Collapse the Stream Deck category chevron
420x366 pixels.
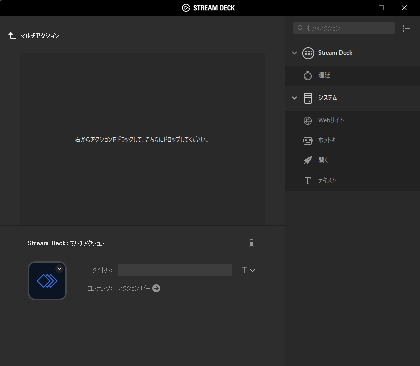[x=294, y=53]
